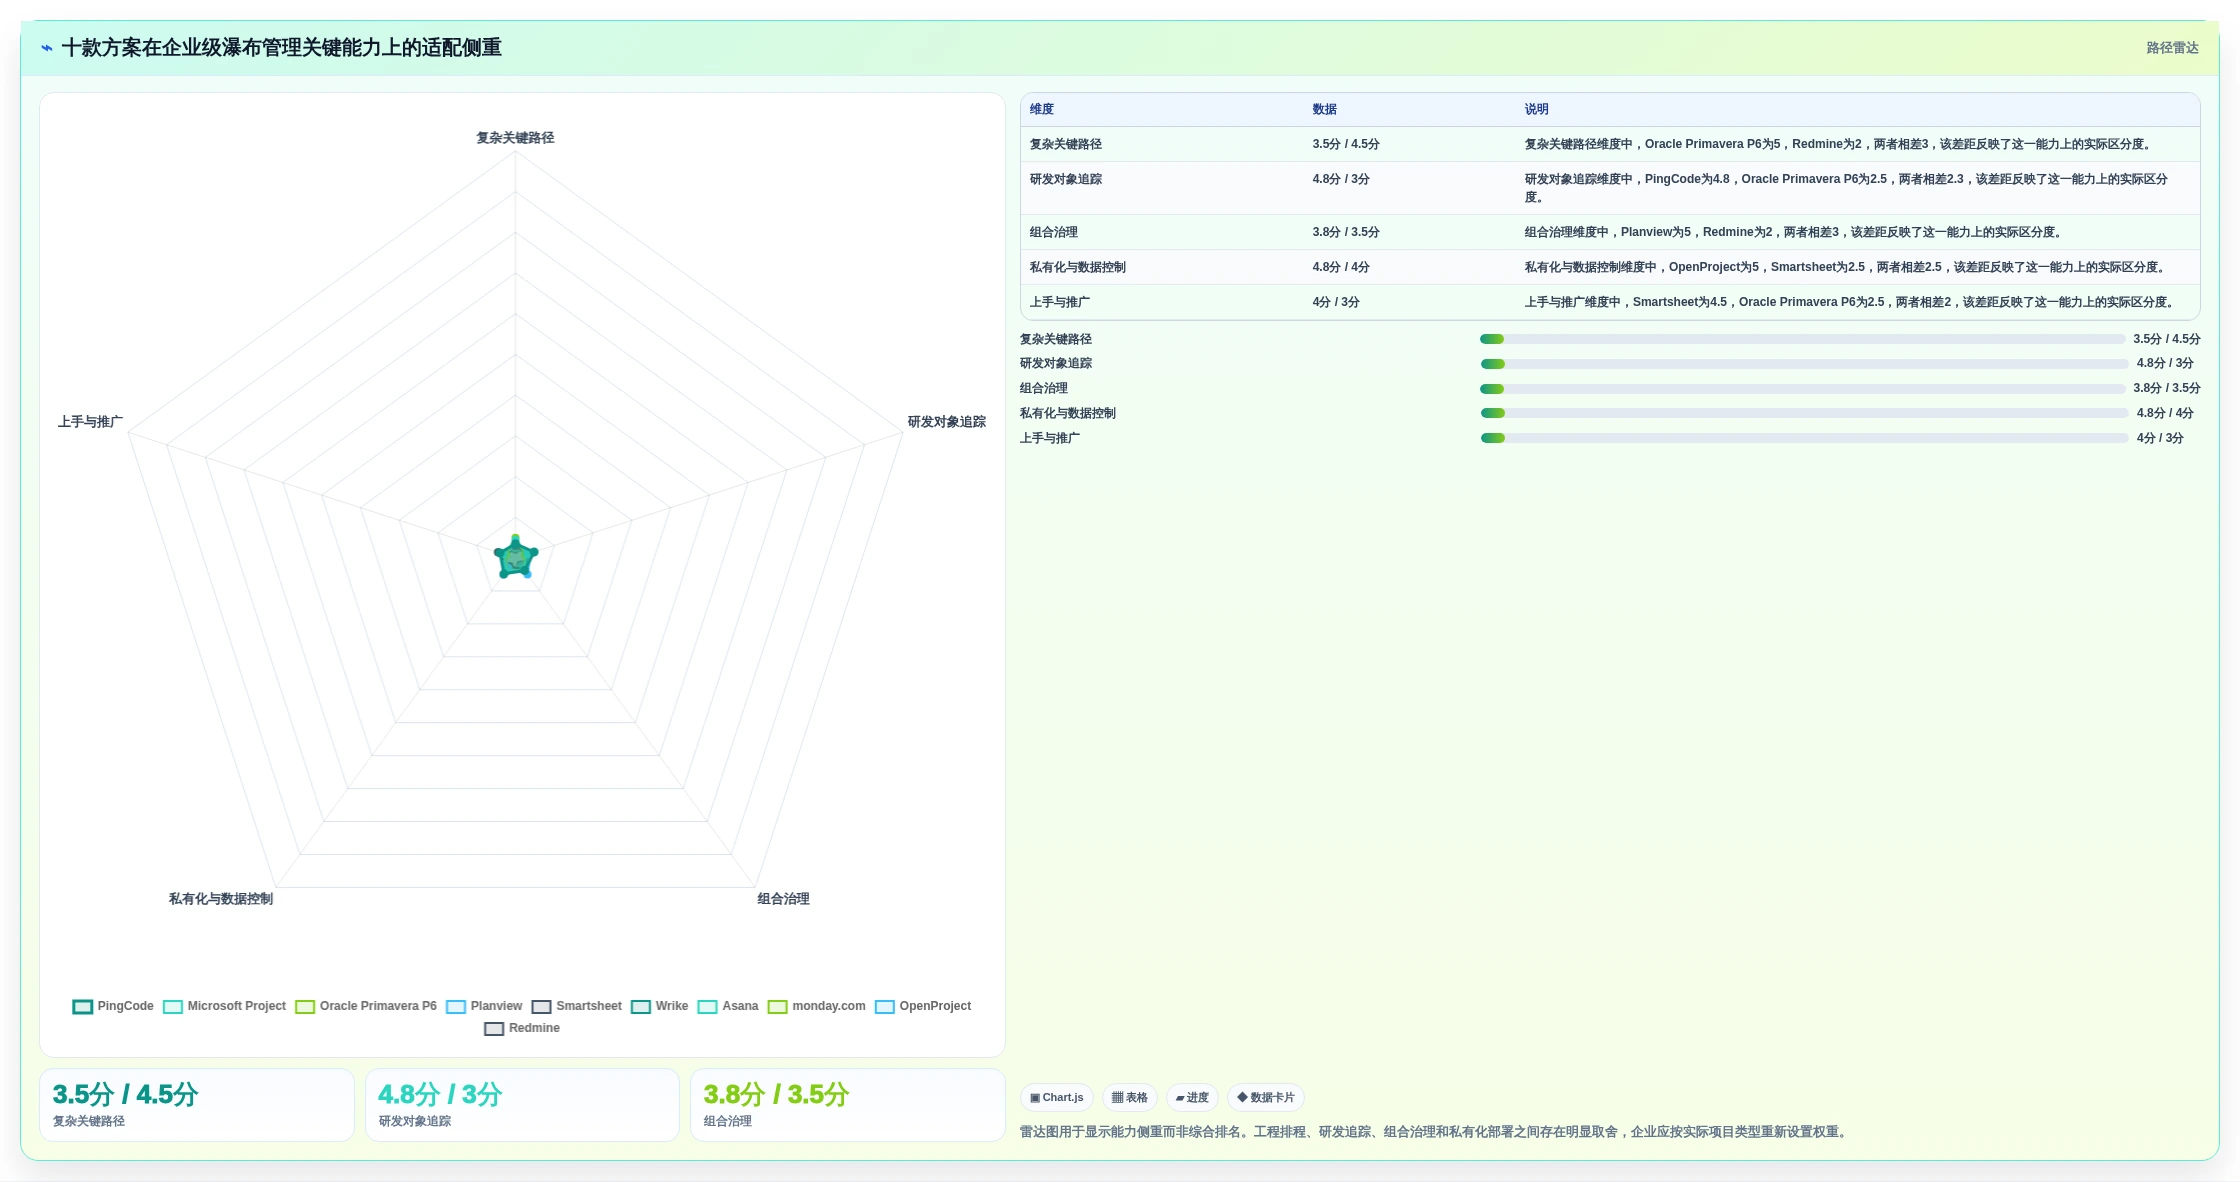
Task: Click the 复杂关键路径 progress bar
Action: [1802, 339]
